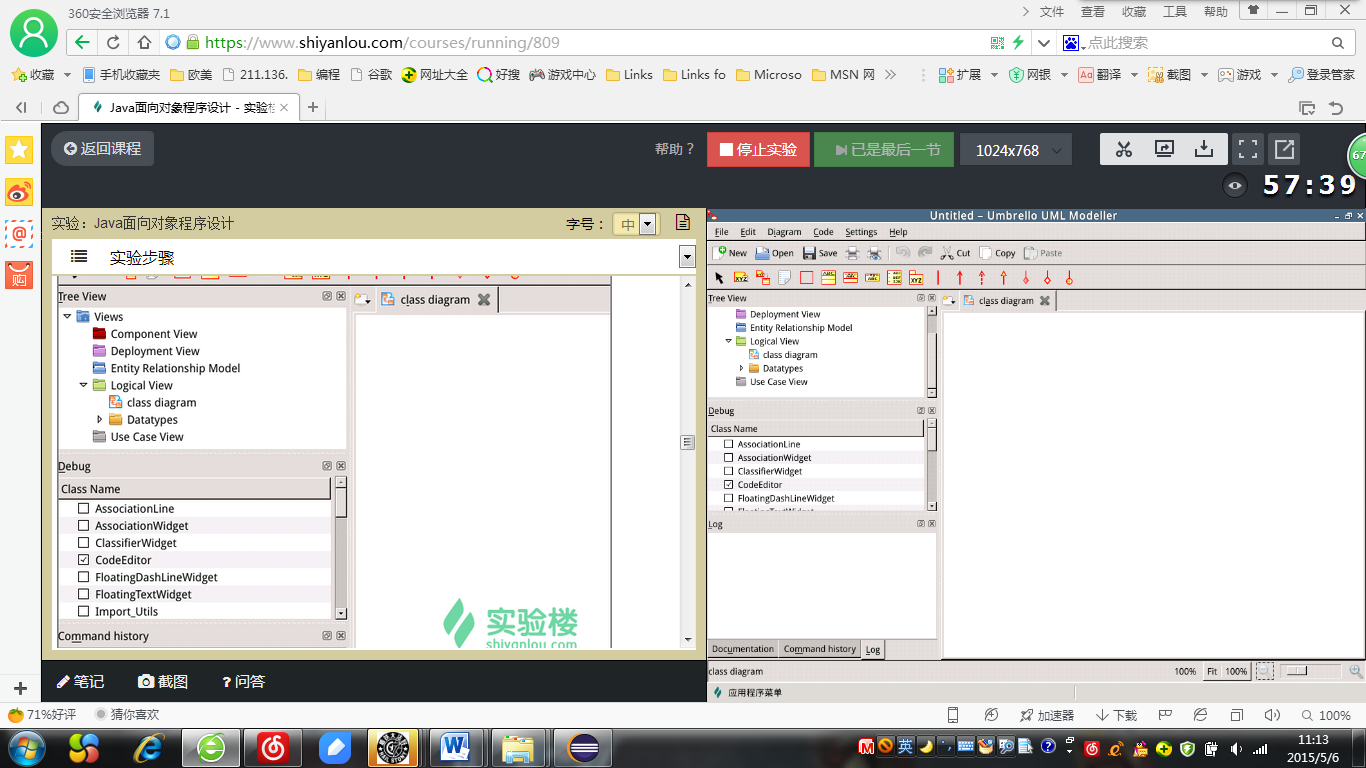This screenshot has height=768, width=1366.
Task: Check ClassifierWidget in Umbrello Debug list
Action: tap(729, 471)
